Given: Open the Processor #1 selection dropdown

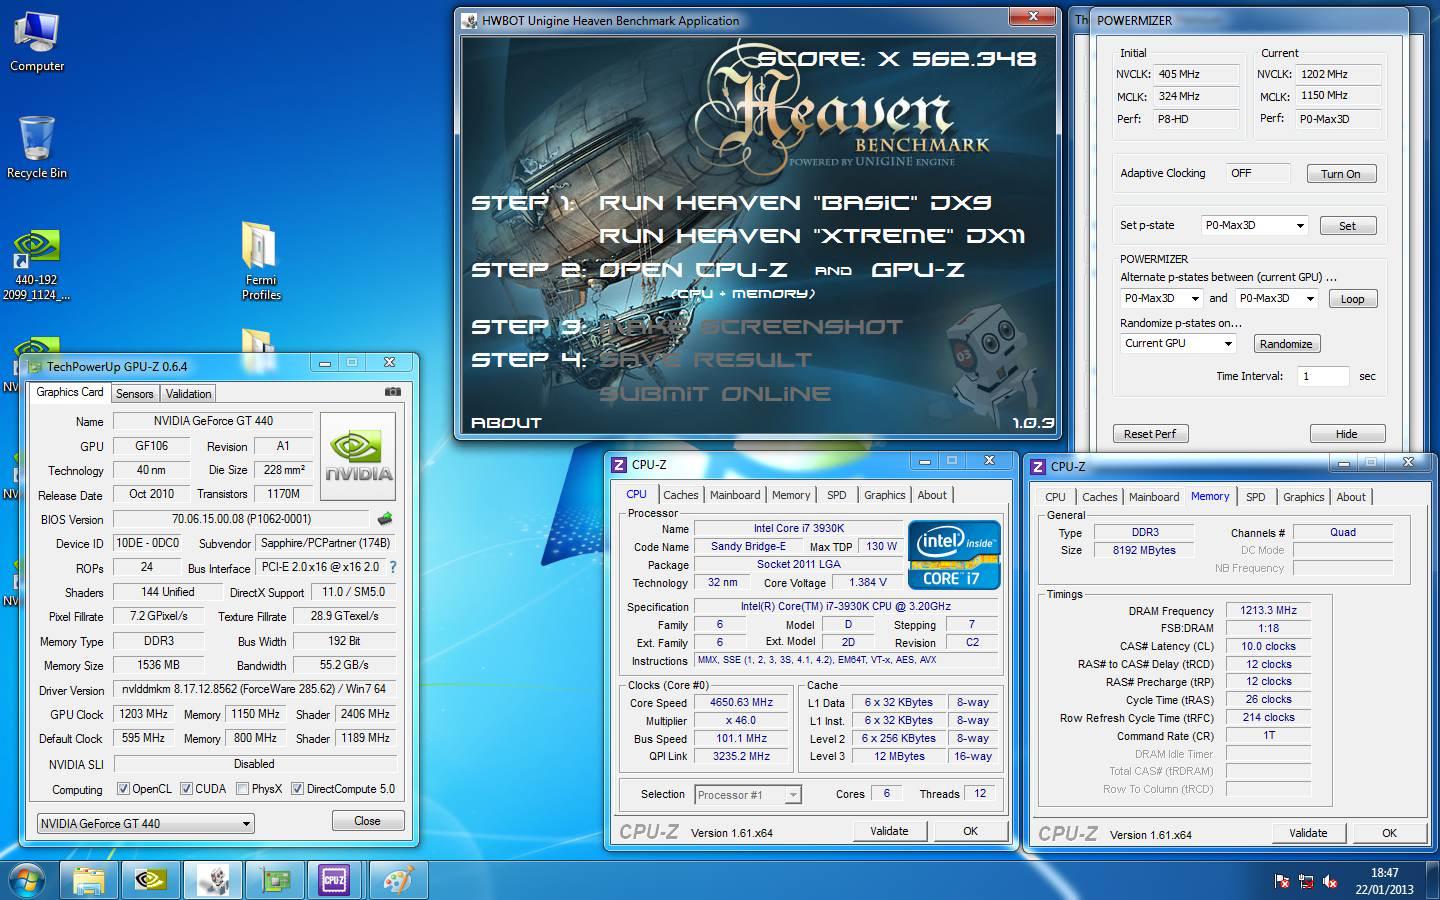Looking at the screenshot, I should pos(747,794).
